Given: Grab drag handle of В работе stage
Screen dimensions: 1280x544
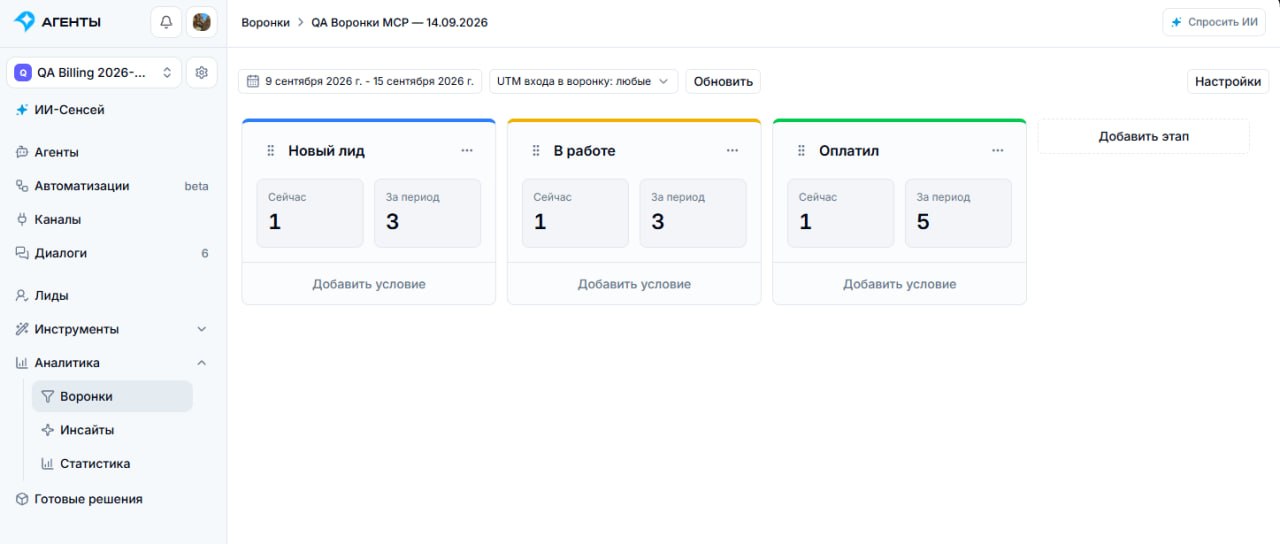Looking at the screenshot, I should pyautogui.click(x=535, y=151).
